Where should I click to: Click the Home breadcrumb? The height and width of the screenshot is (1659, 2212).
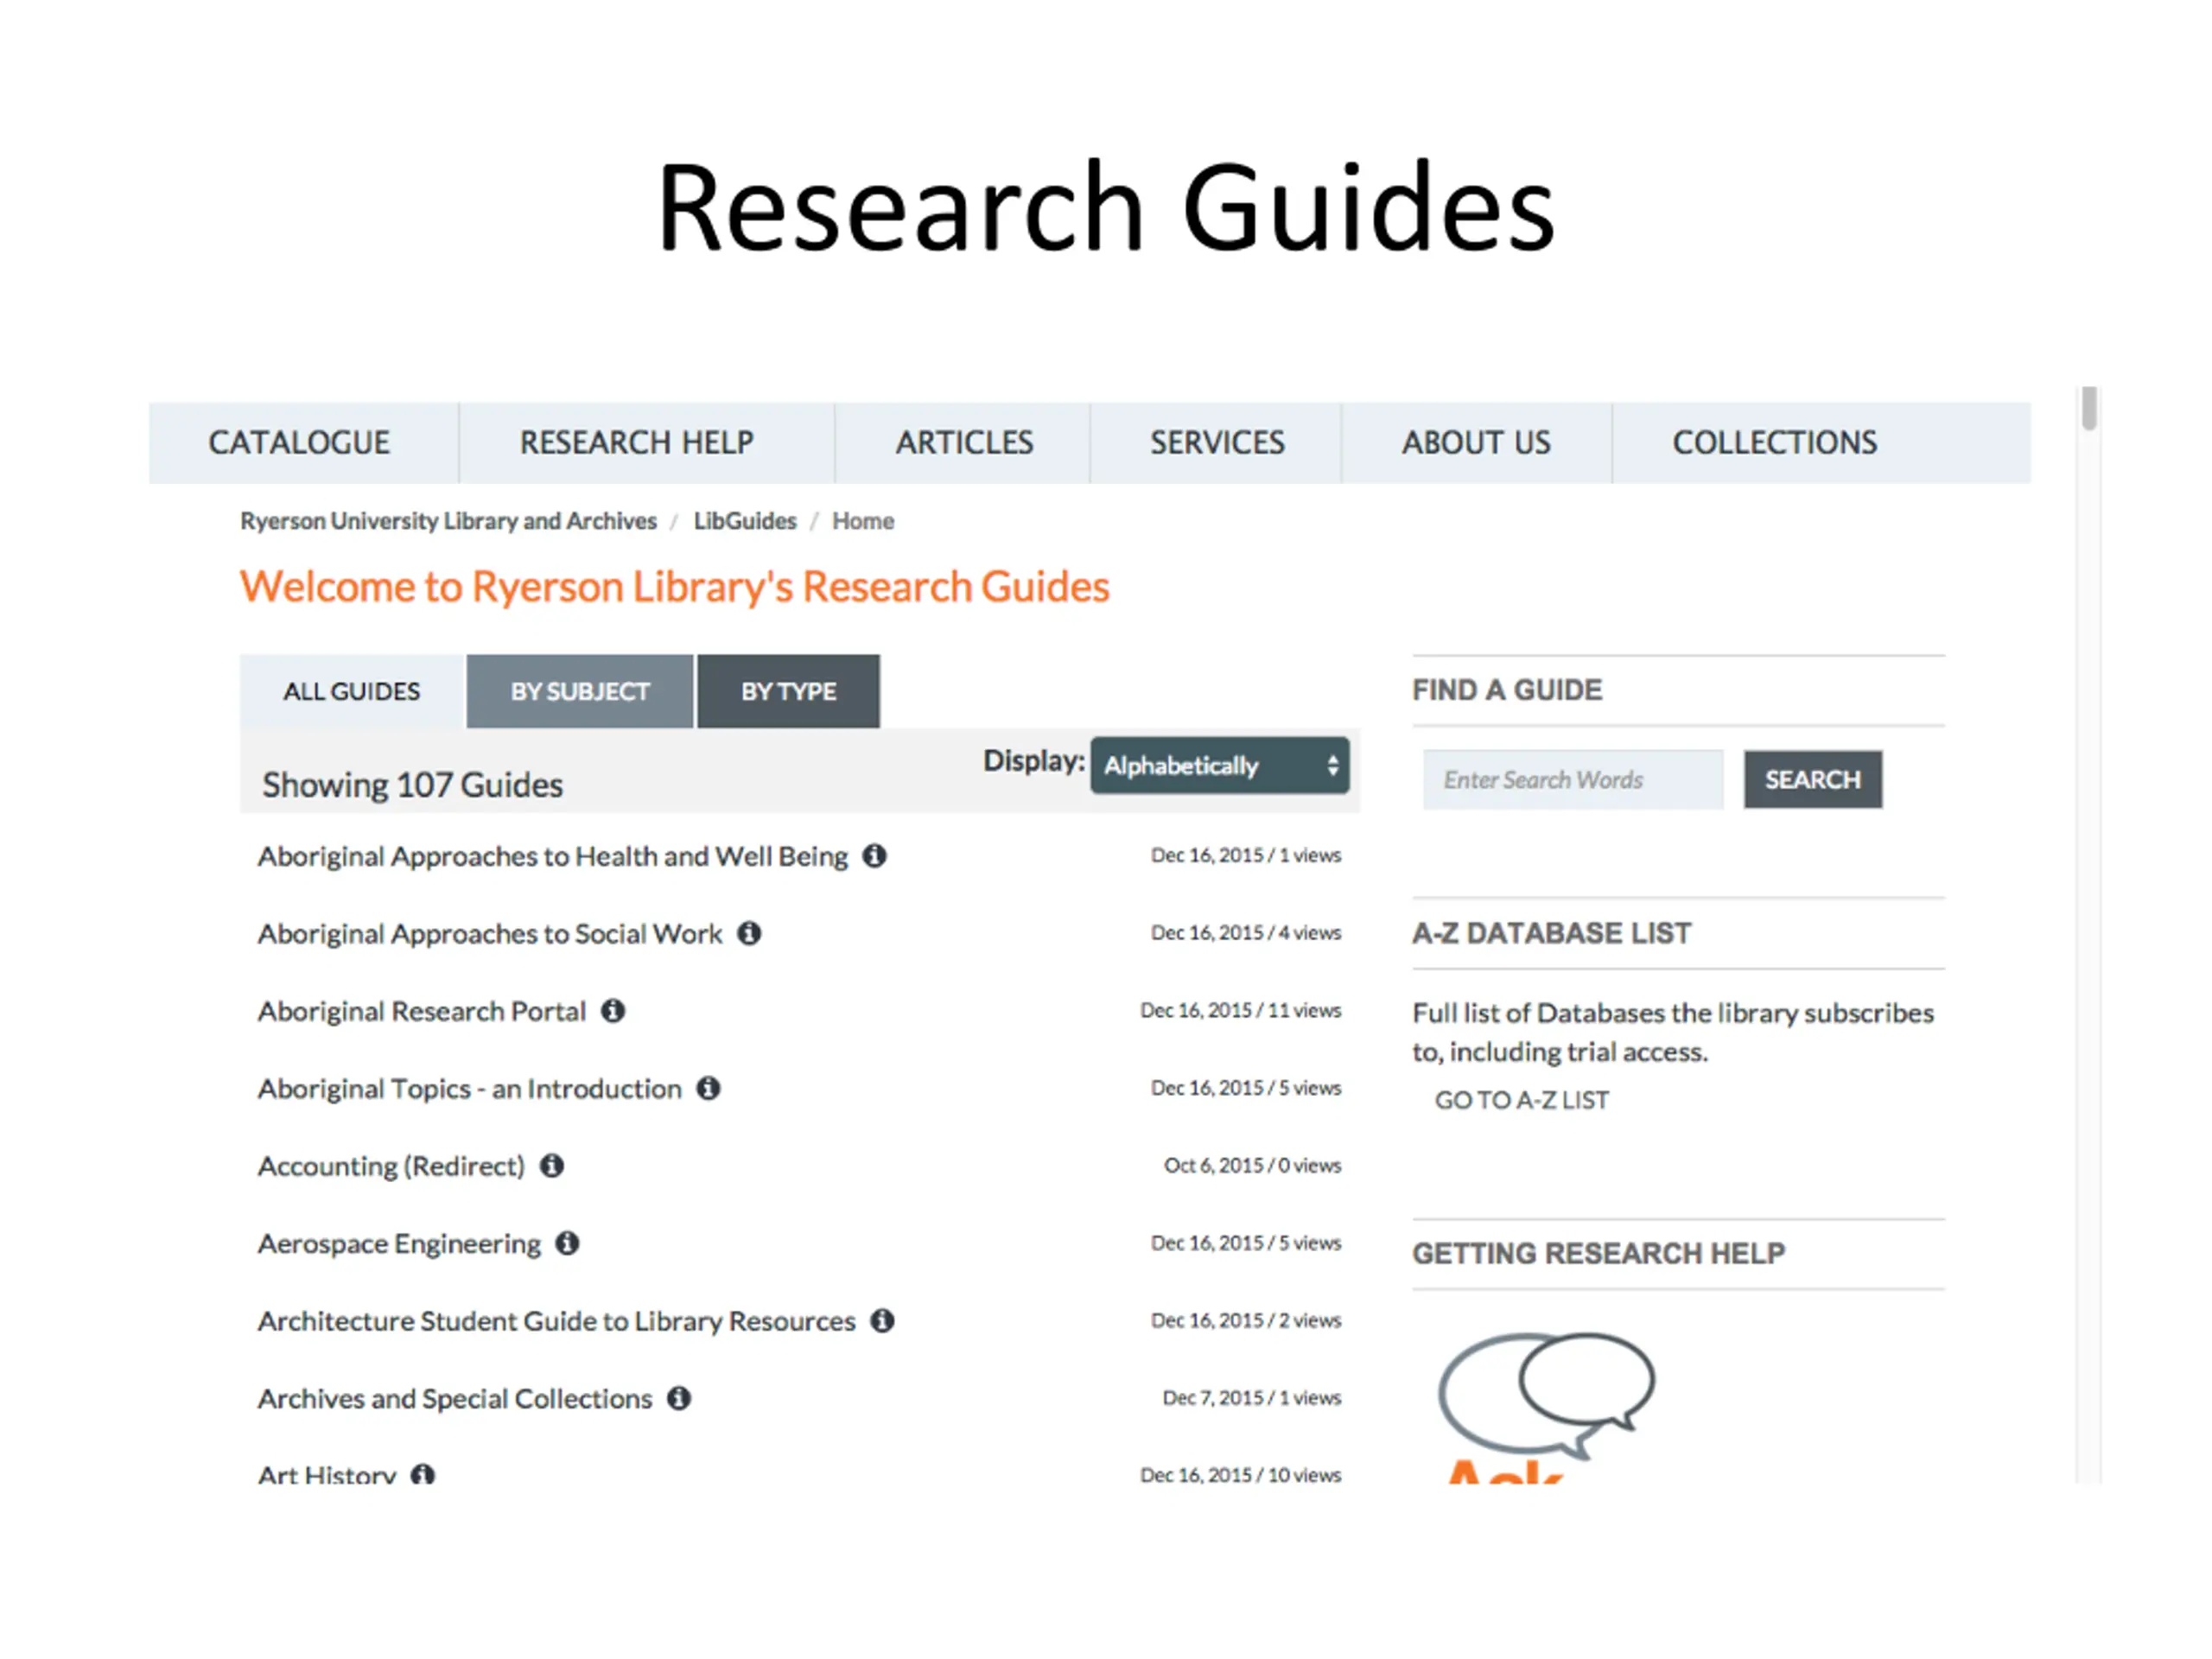click(863, 521)
